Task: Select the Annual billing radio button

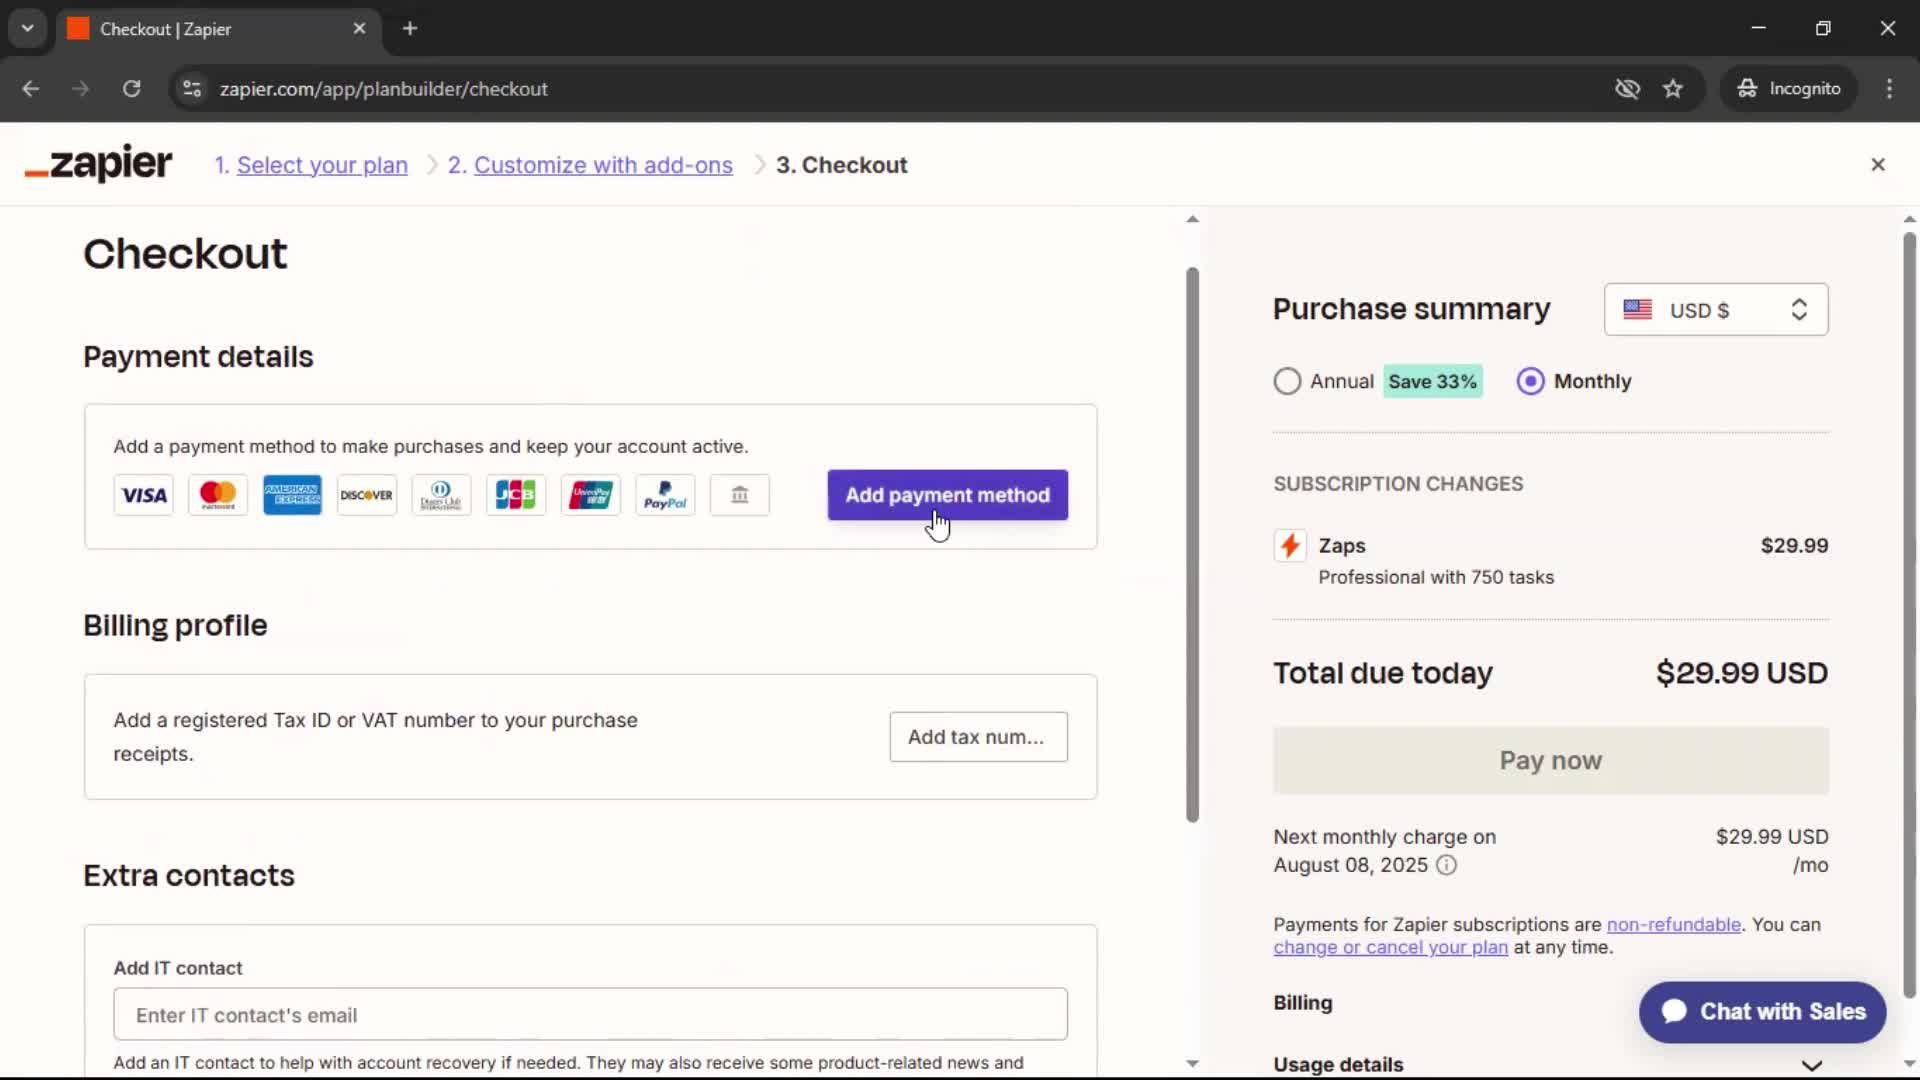Action: [x=1287, y=382]
